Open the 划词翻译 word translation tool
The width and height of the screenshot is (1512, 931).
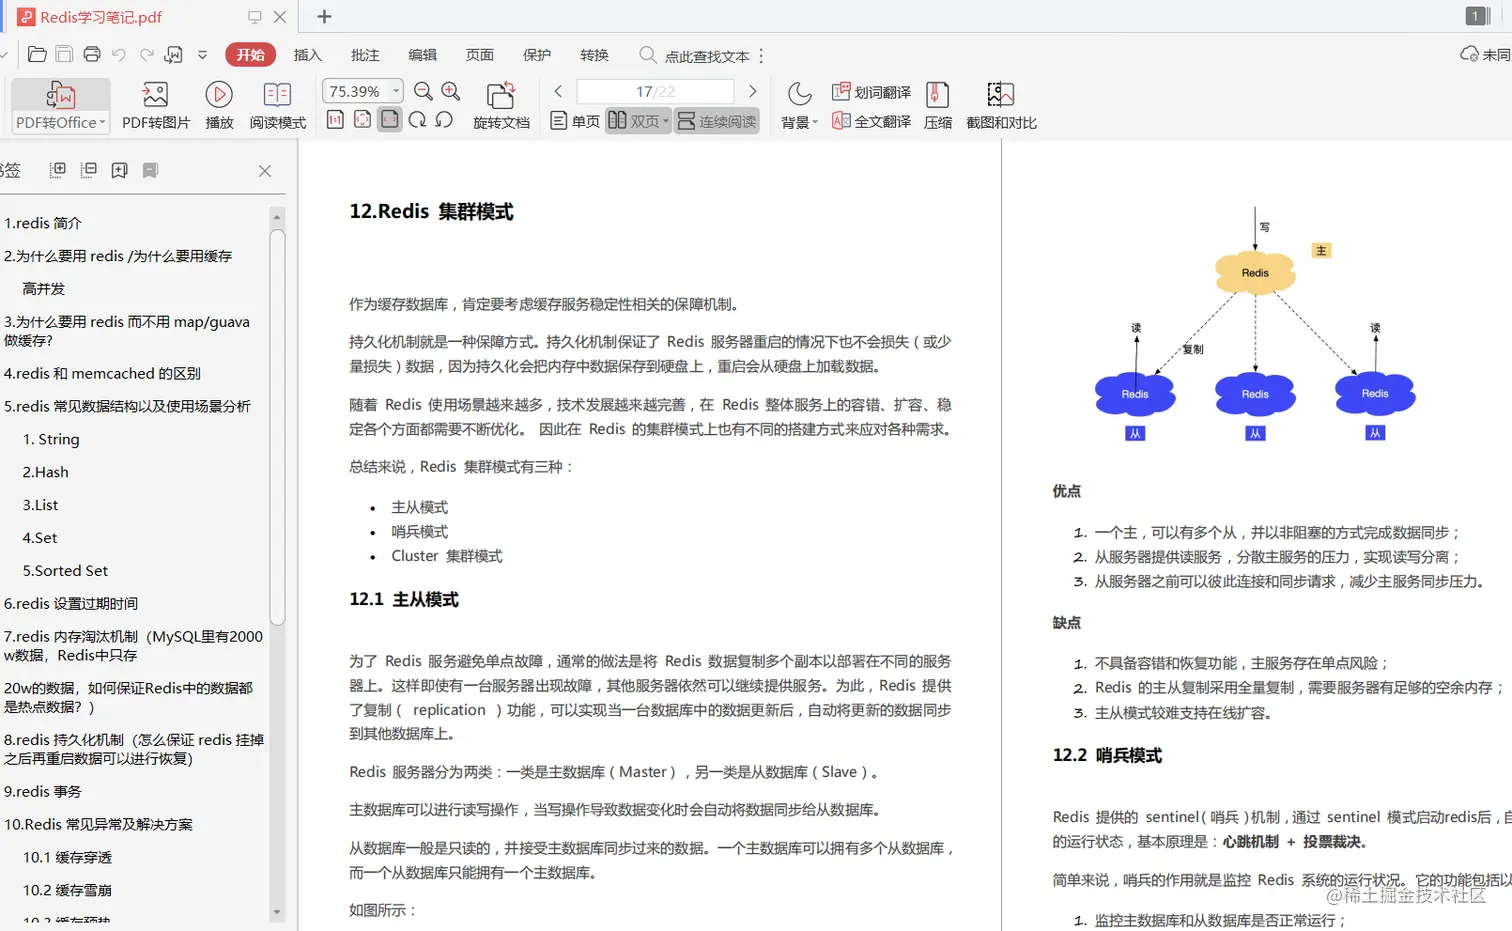click(873, 91)
